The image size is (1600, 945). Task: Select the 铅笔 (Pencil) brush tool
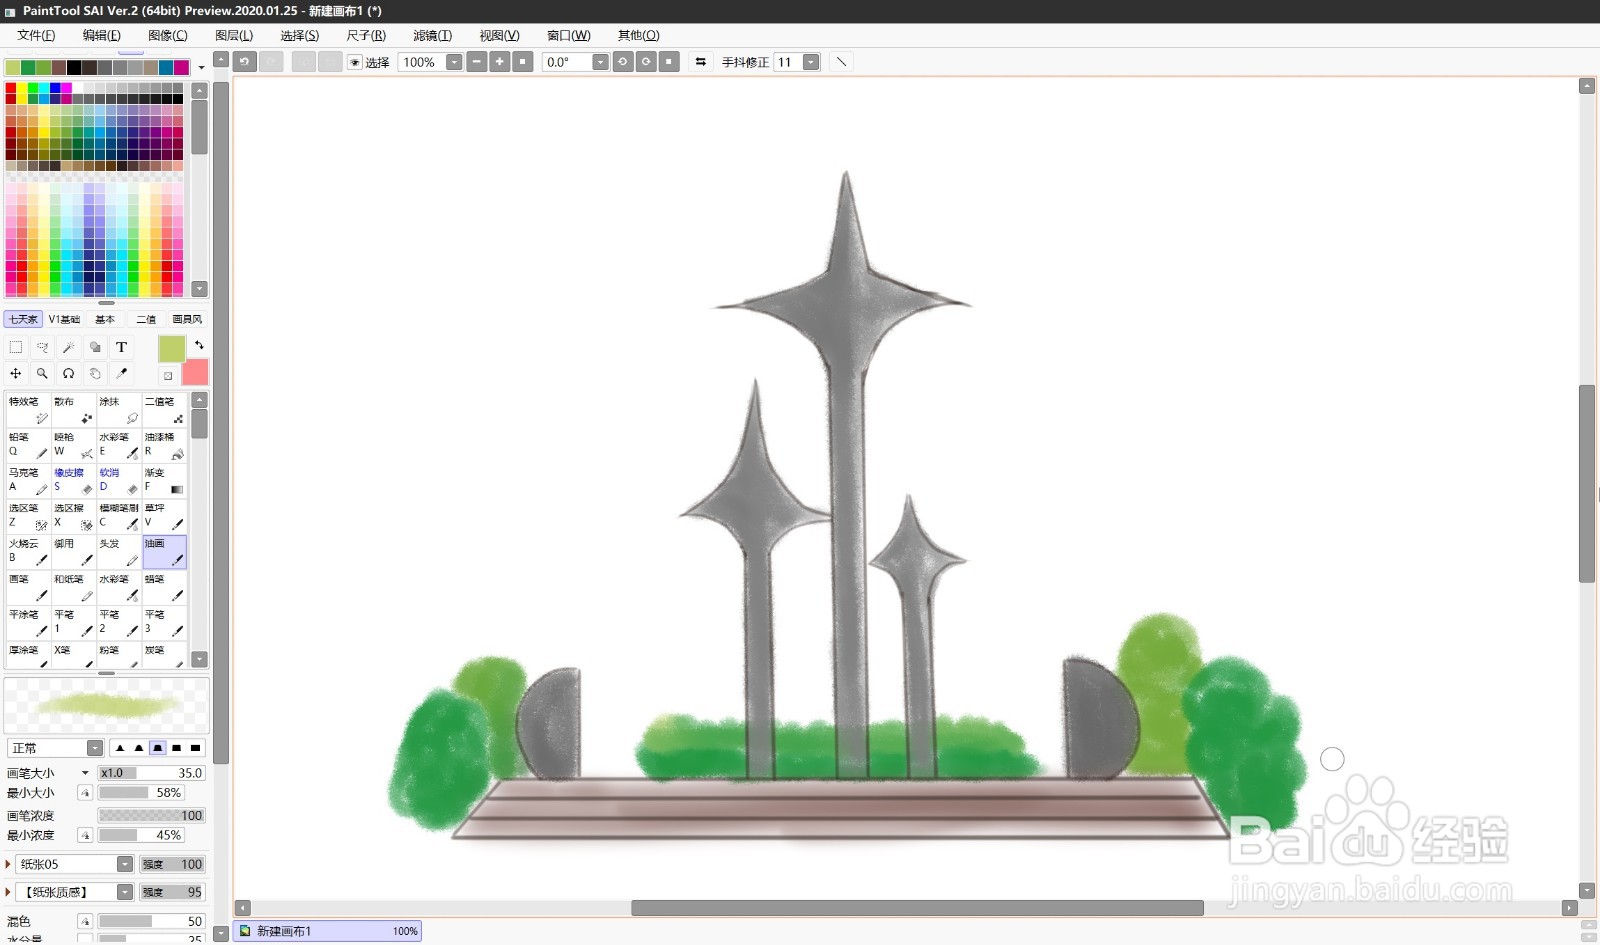28,444
